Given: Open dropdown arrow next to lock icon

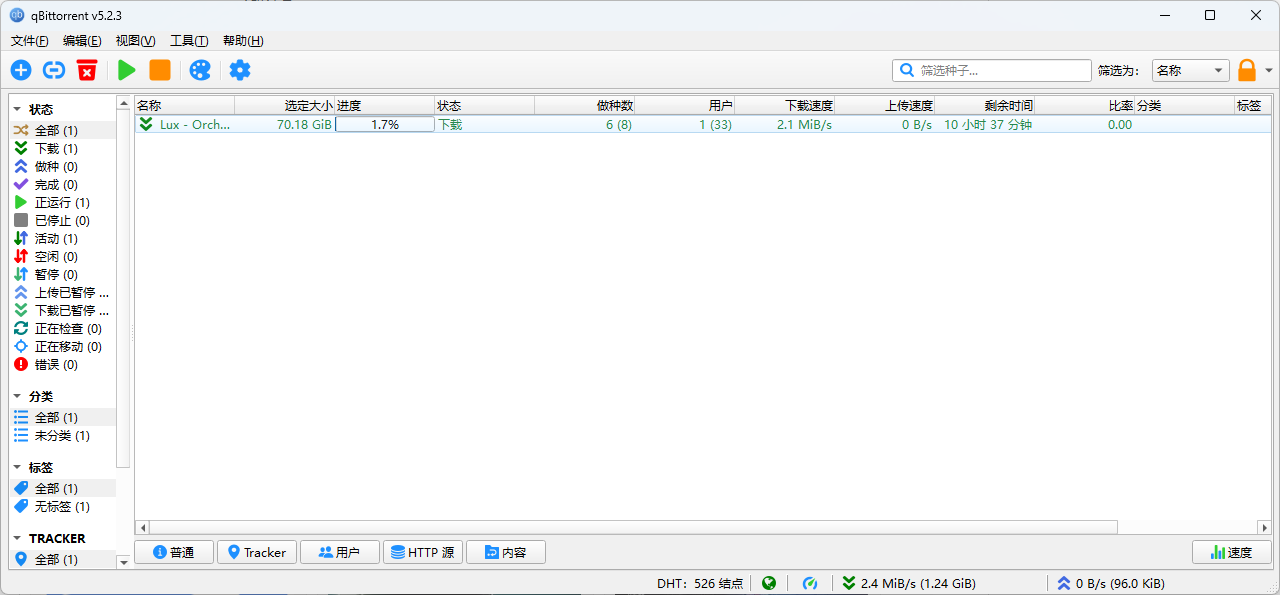Looking at the screenshot, I should [1269, 71].
